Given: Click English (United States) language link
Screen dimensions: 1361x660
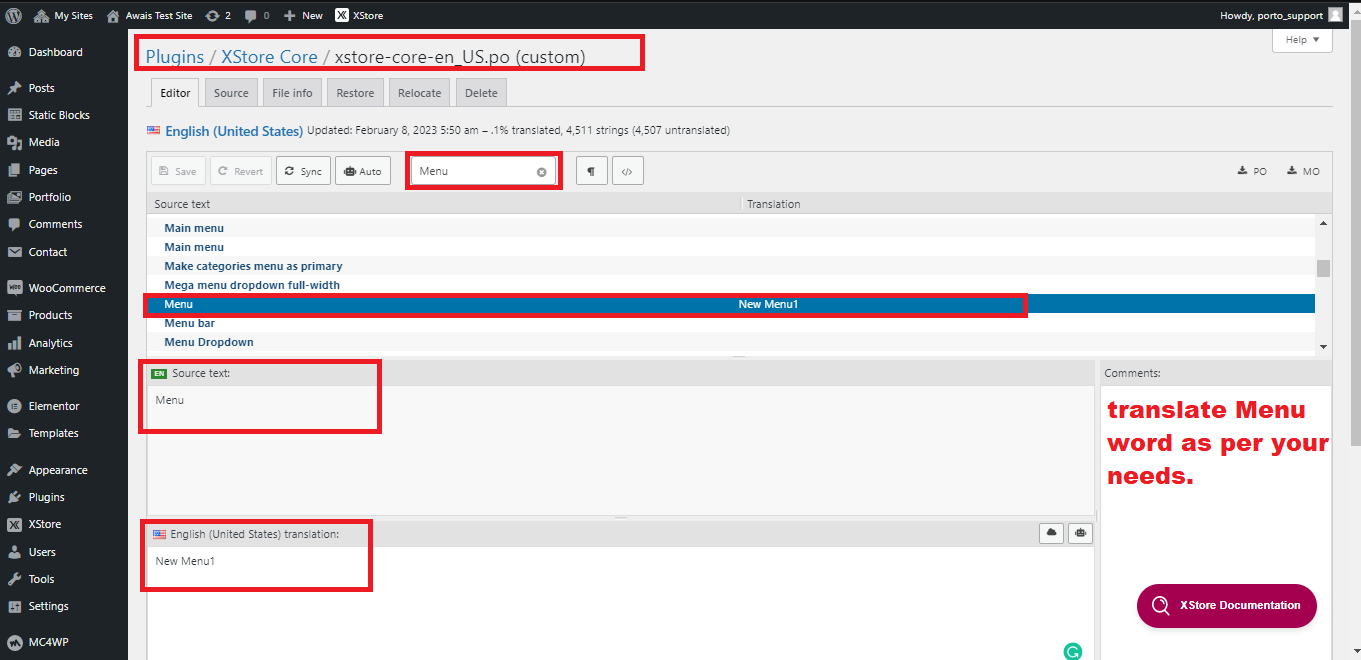Looking at the screenshot, I should (234, 131).
